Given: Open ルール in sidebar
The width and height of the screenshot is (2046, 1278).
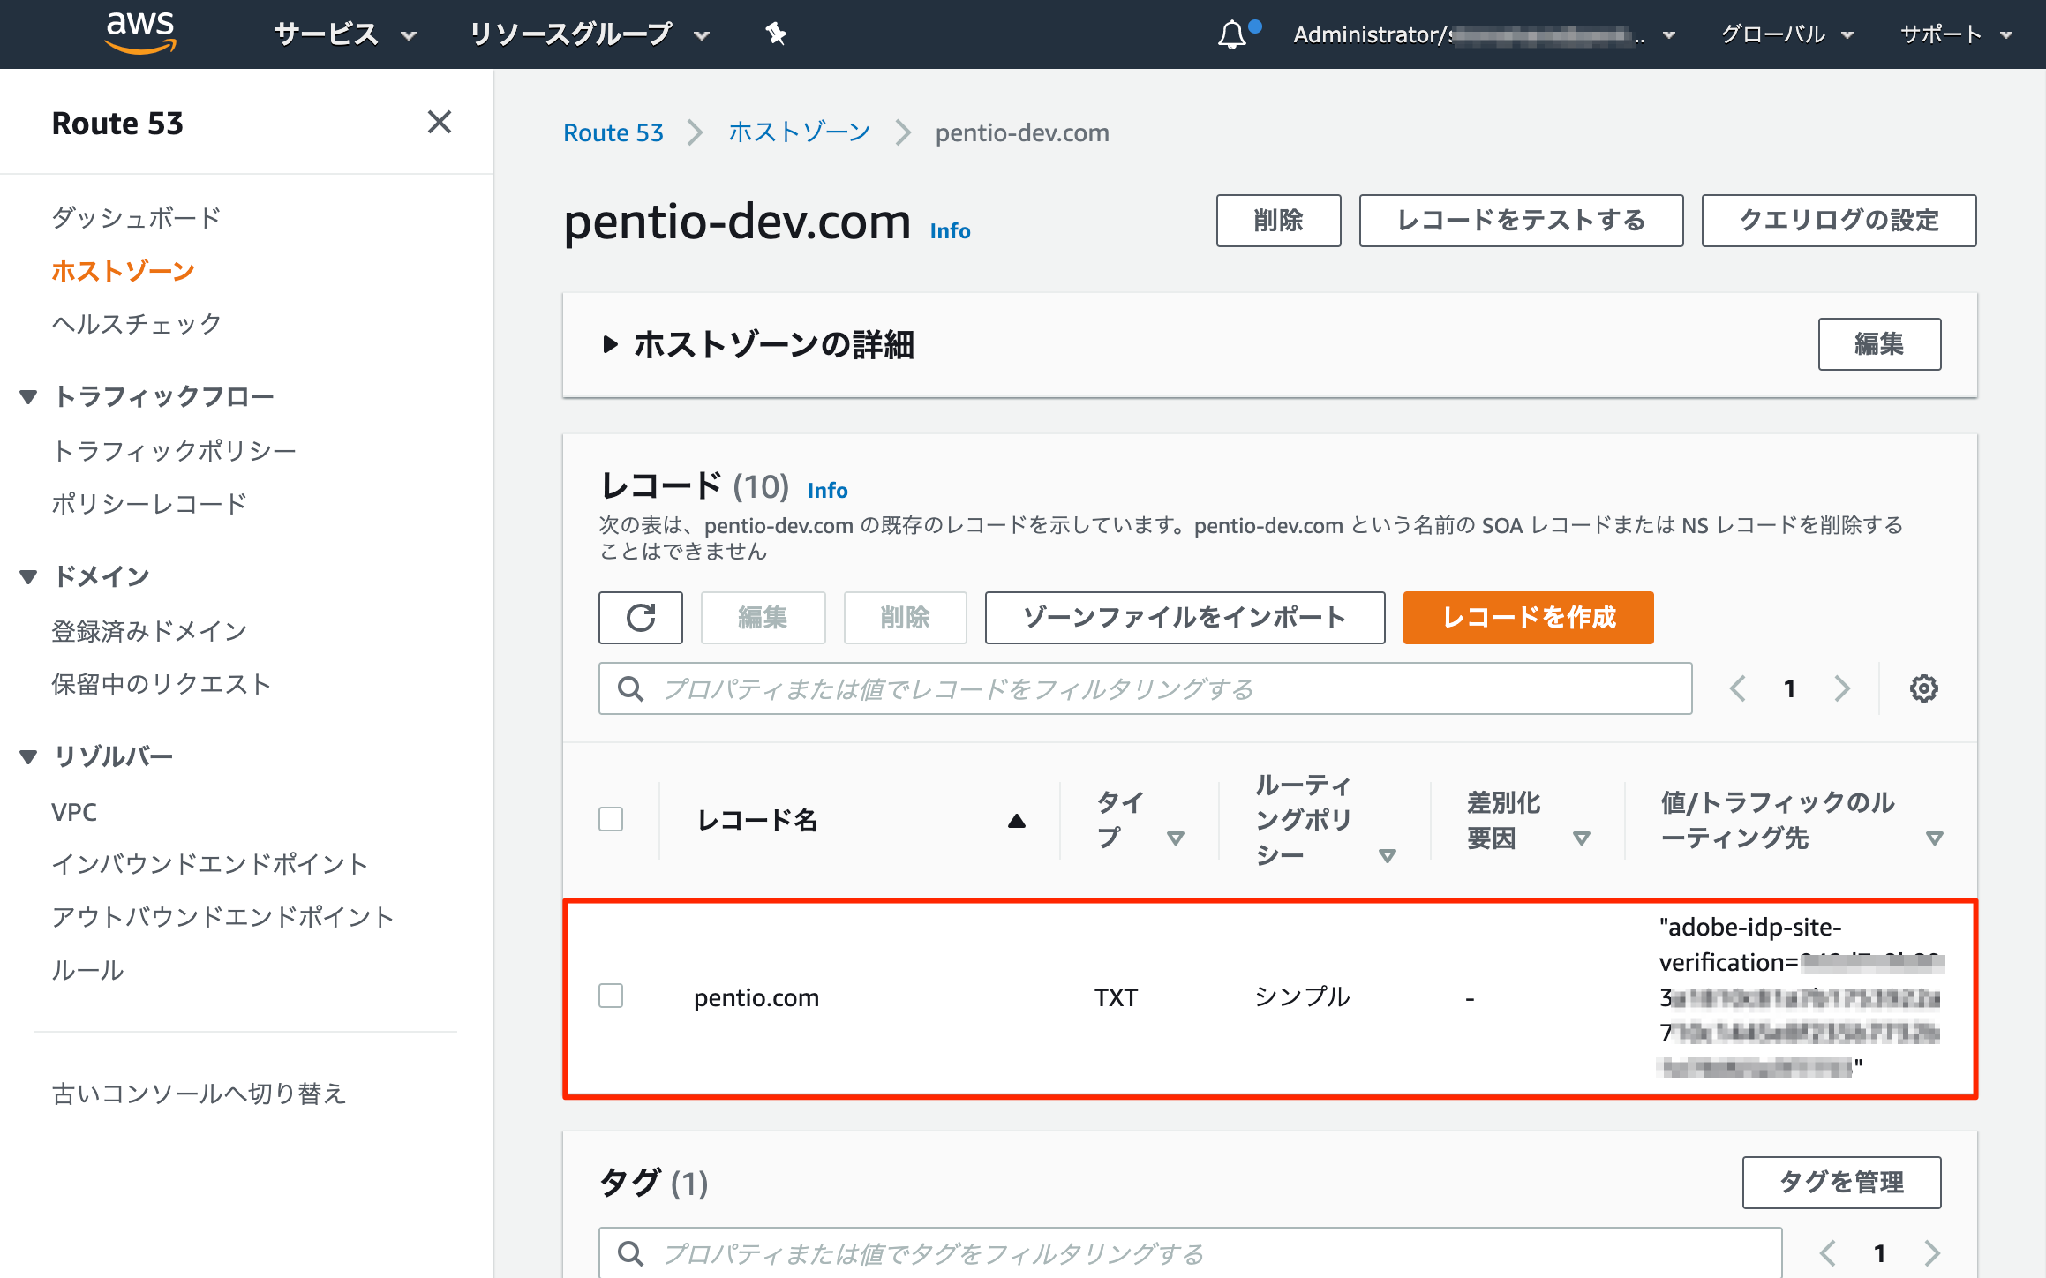Looking at the screenshot, I should (x=88, y=970).
